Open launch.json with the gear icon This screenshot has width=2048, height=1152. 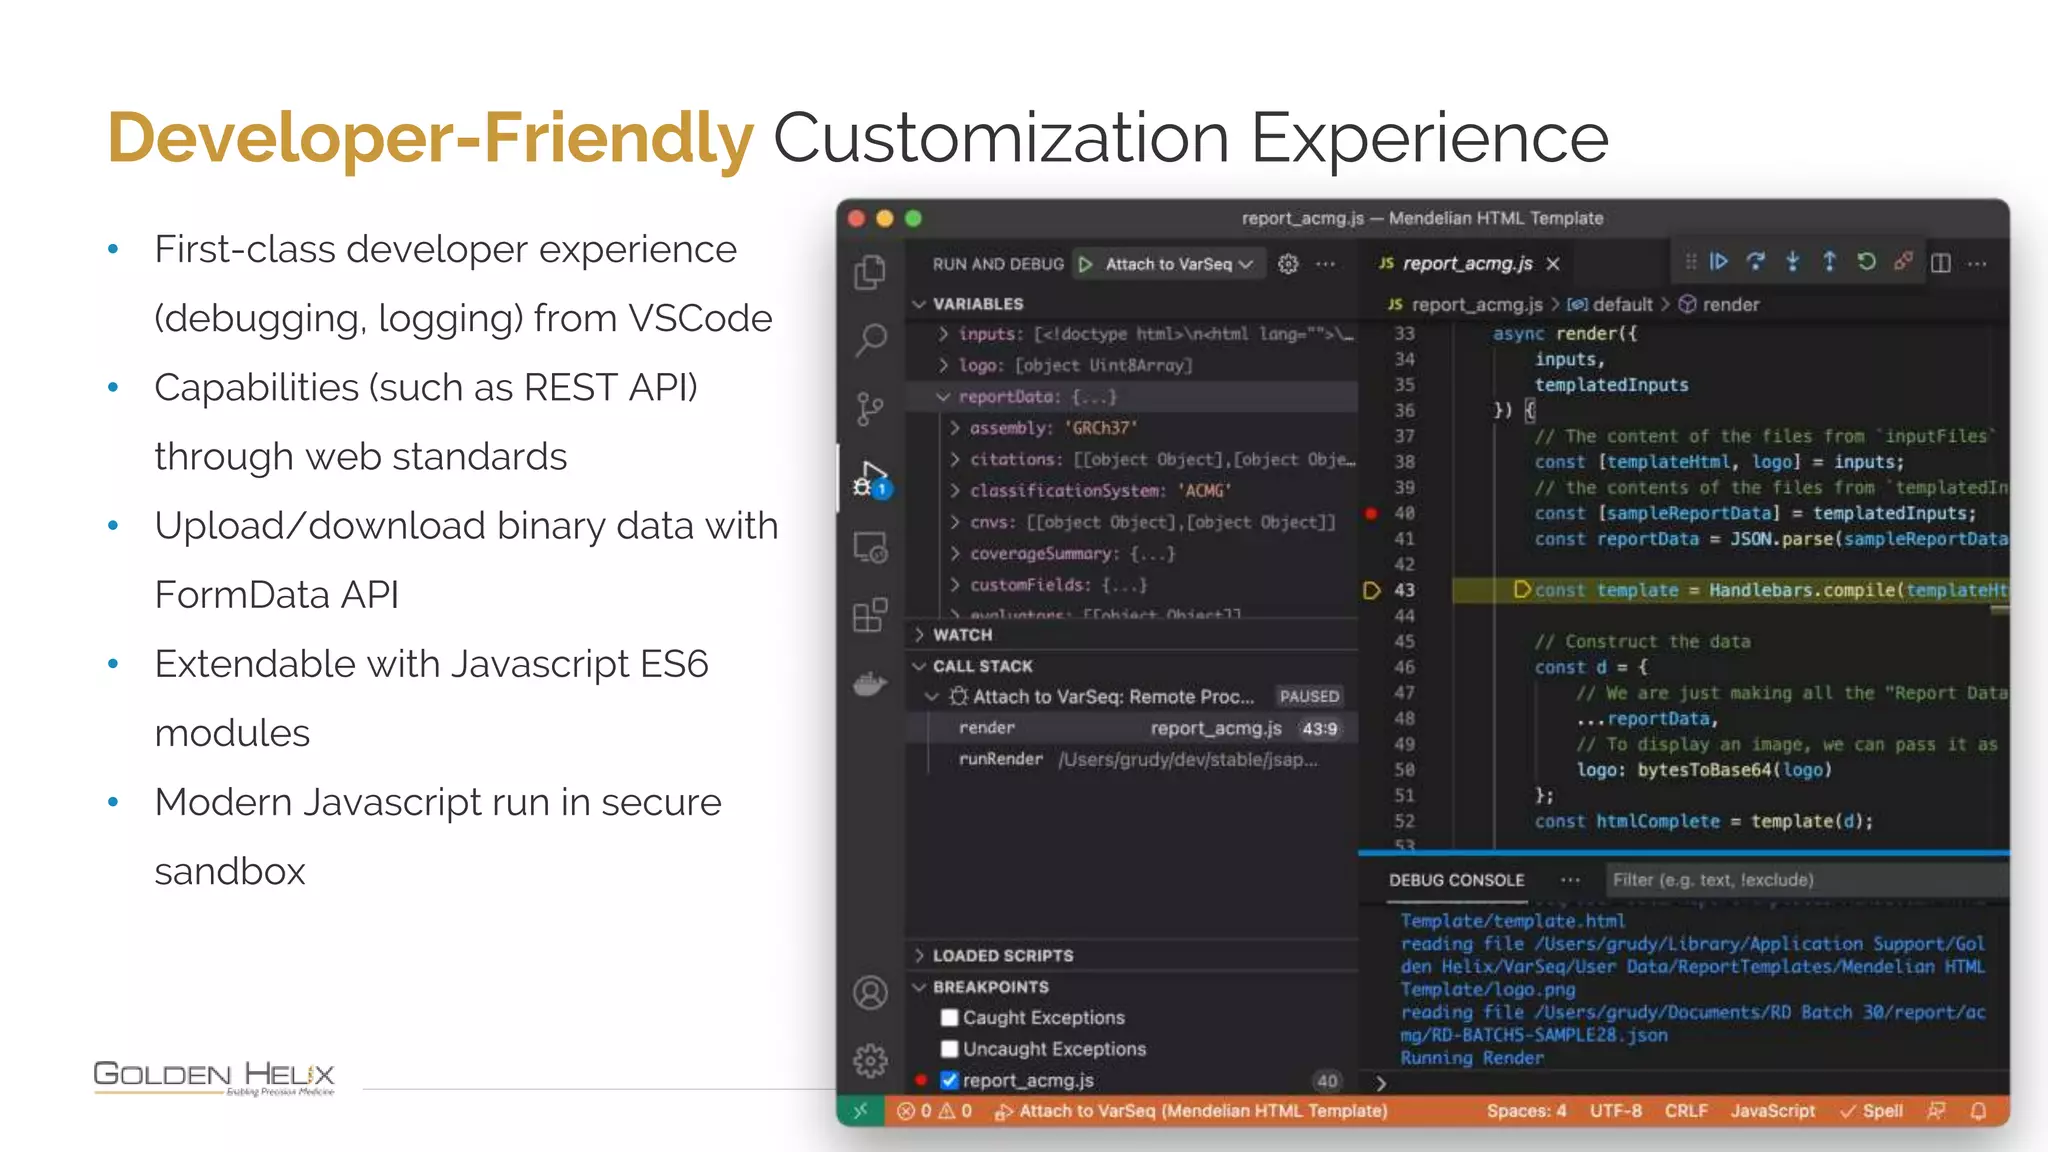pyautogui.click(x=1288, y=264)
